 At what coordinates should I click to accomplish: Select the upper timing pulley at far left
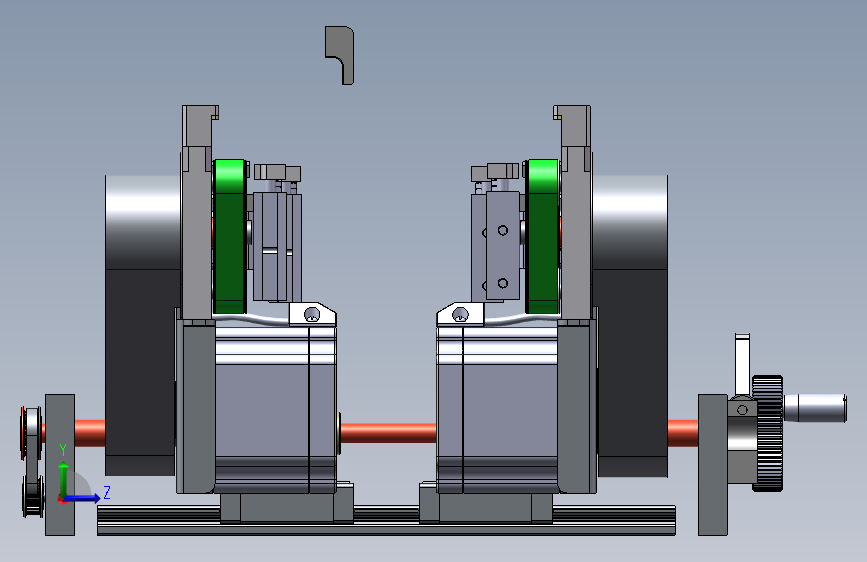31,433
